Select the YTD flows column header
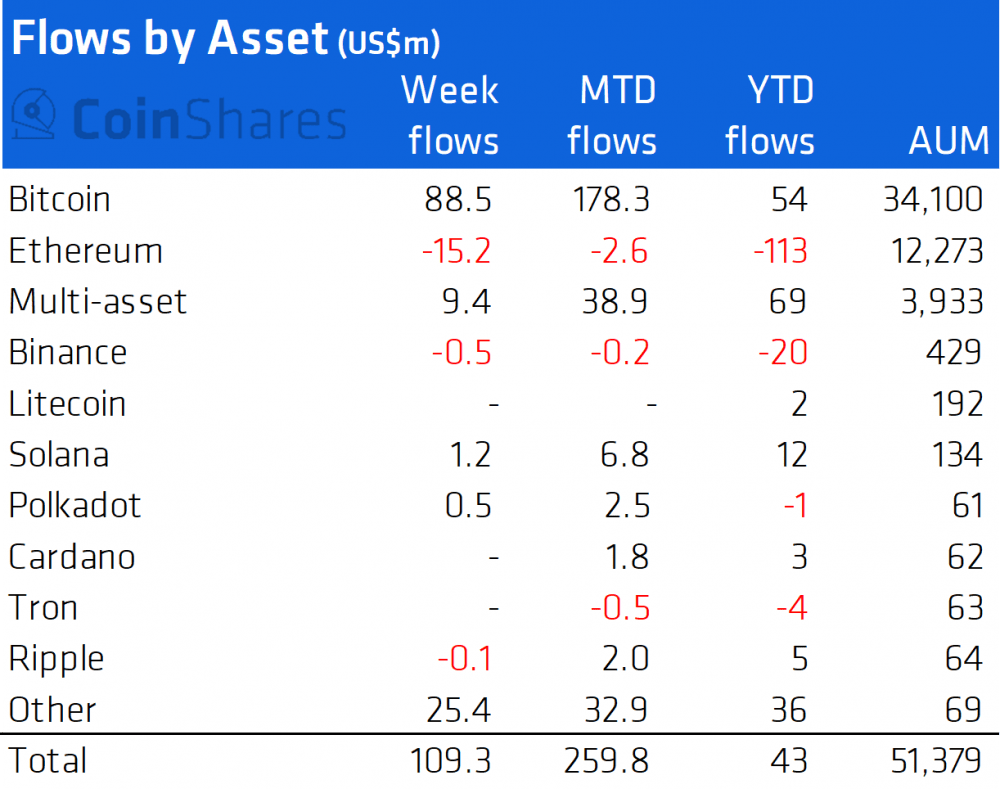 pyautogui.click(x=770, y=116)
